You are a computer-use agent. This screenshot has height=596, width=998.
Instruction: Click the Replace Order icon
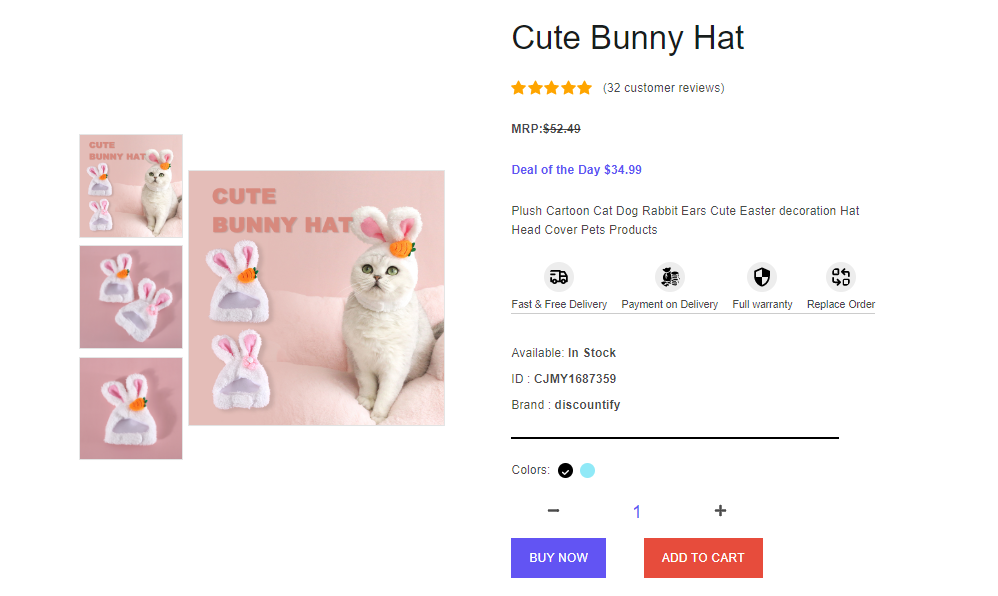pos(841,277)
